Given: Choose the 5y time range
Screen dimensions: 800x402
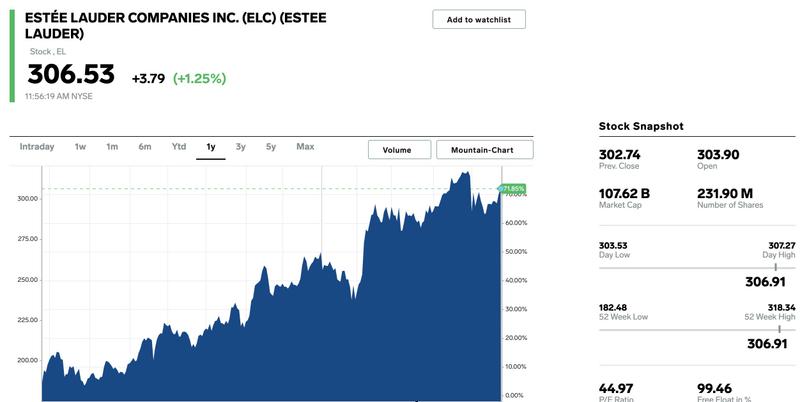Looking at the screenshot, I should pos(270,147).
